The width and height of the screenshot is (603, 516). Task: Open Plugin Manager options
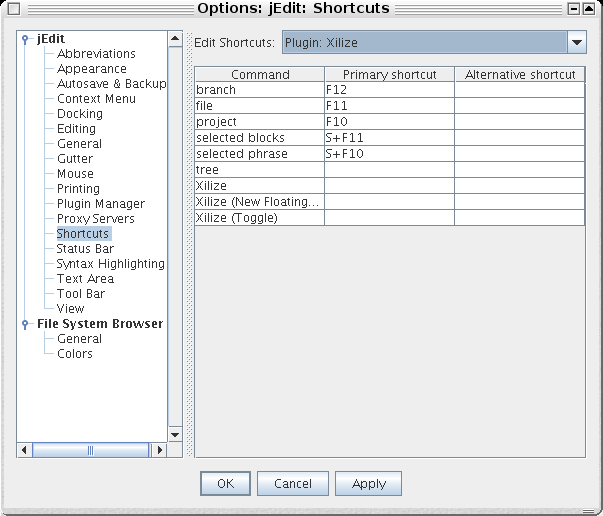click(101, 203)
